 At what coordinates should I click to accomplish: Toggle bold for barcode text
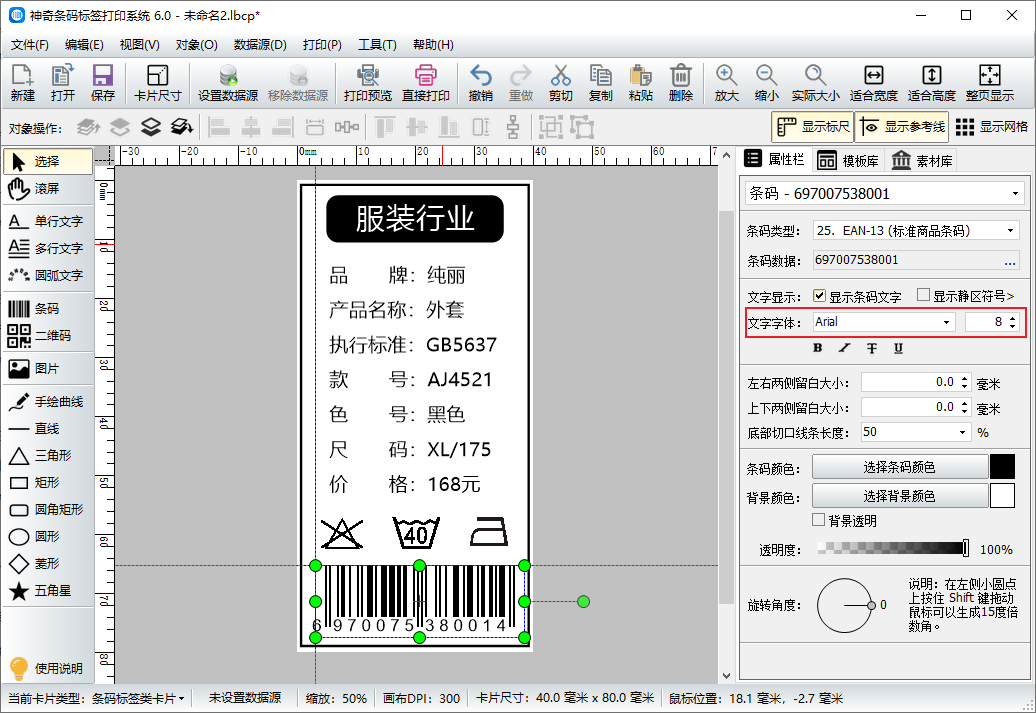(x=817, y=348)
